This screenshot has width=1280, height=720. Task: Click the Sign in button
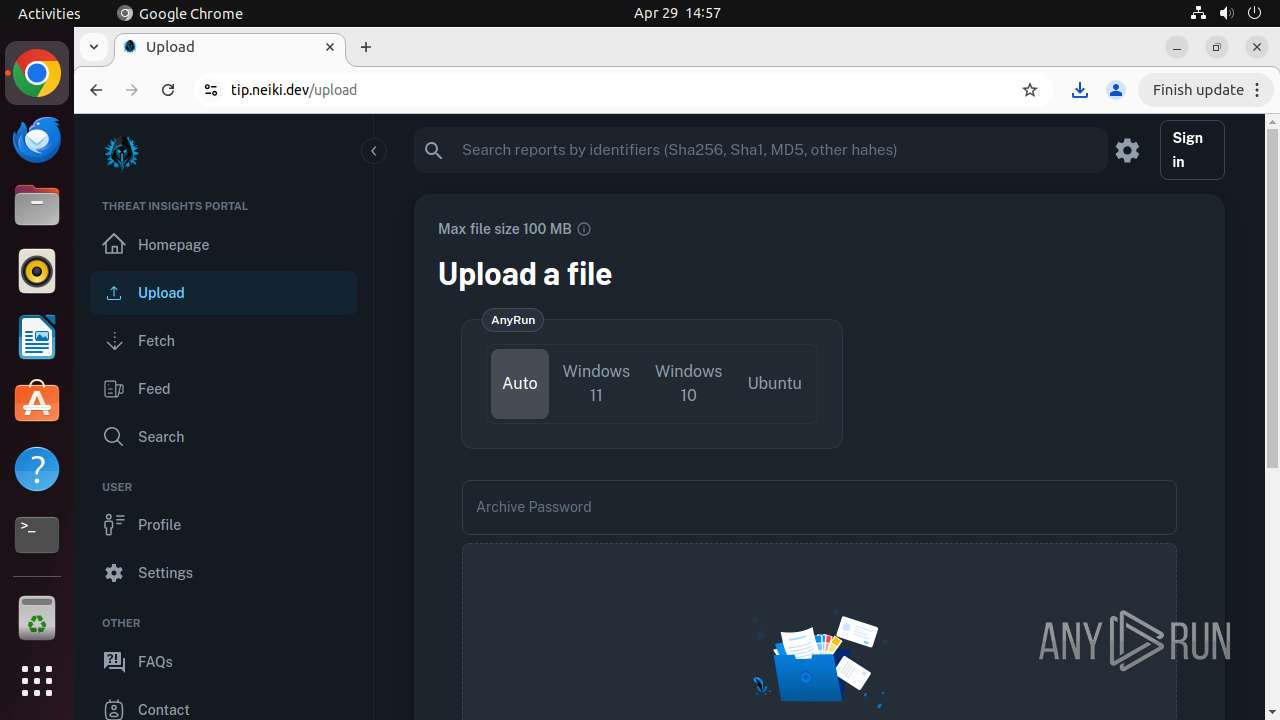pyautogui.click(x=1192, y=150)
